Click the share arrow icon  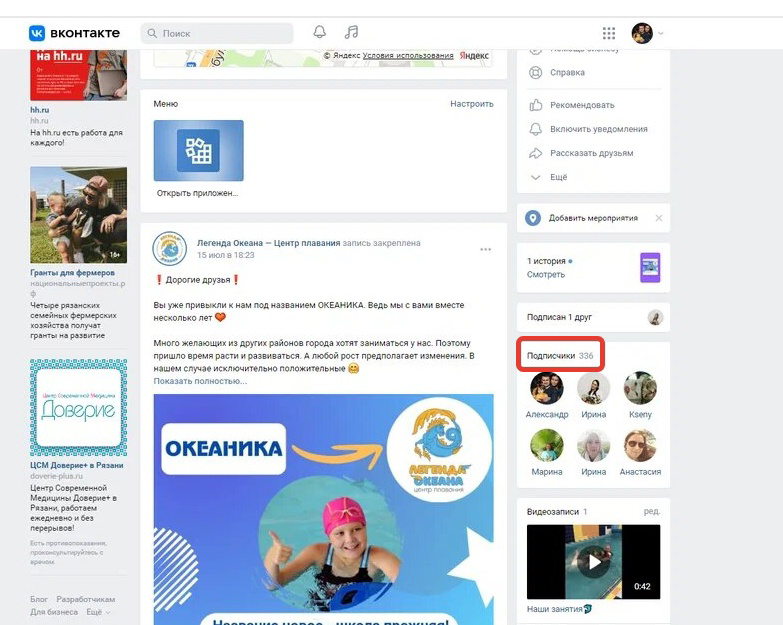point(535,153)
